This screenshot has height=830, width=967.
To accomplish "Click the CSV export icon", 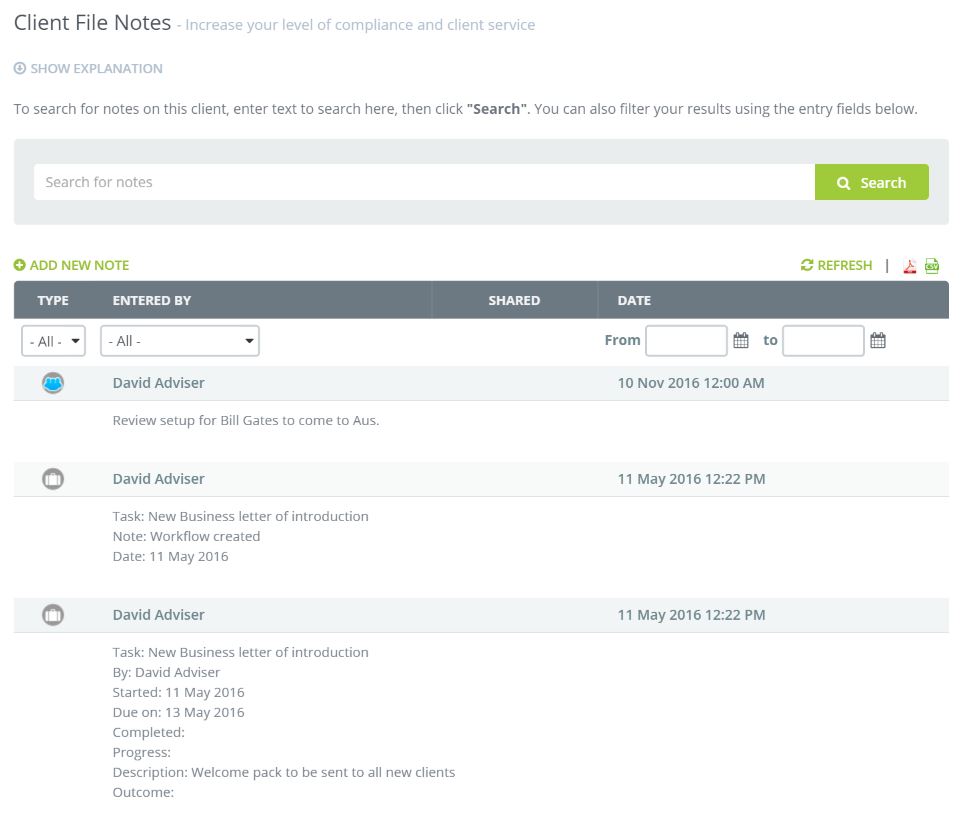I will pyautogui.click(x=932, y=266).
